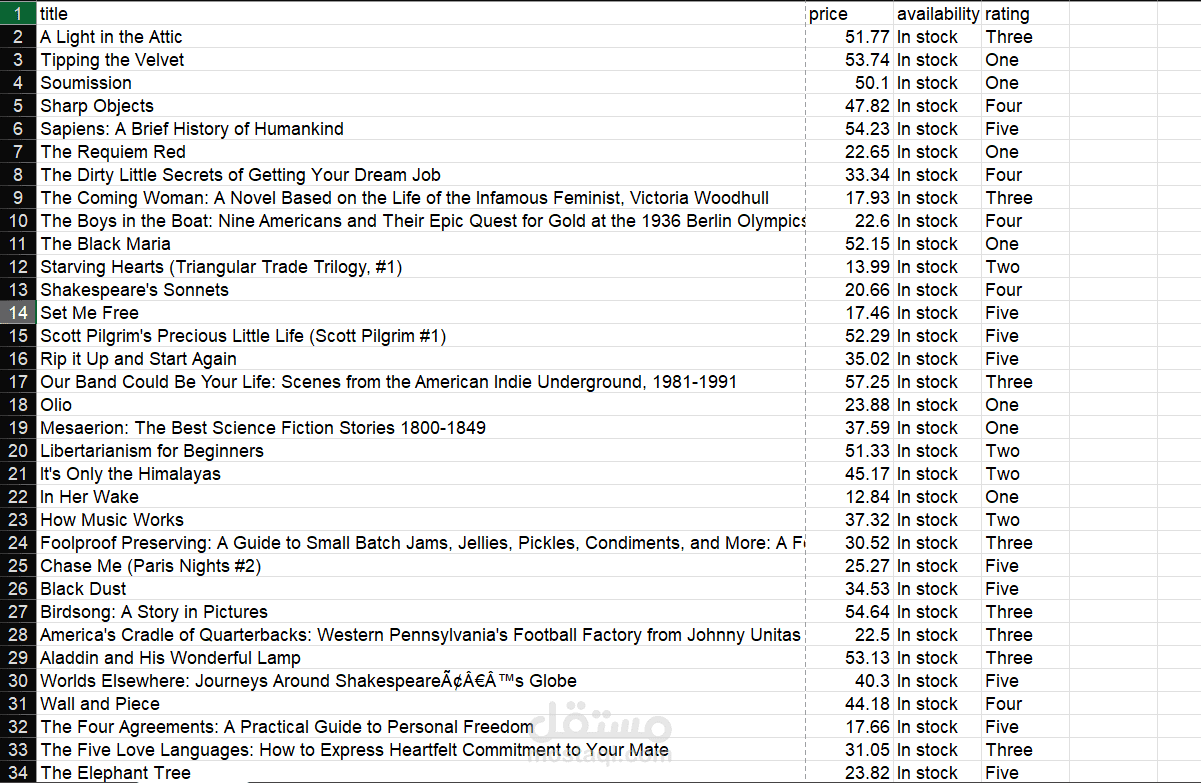Select the price cell 57.25
Image resolution: width=1201 pixels, height=783 pixels.
point(850,382)
